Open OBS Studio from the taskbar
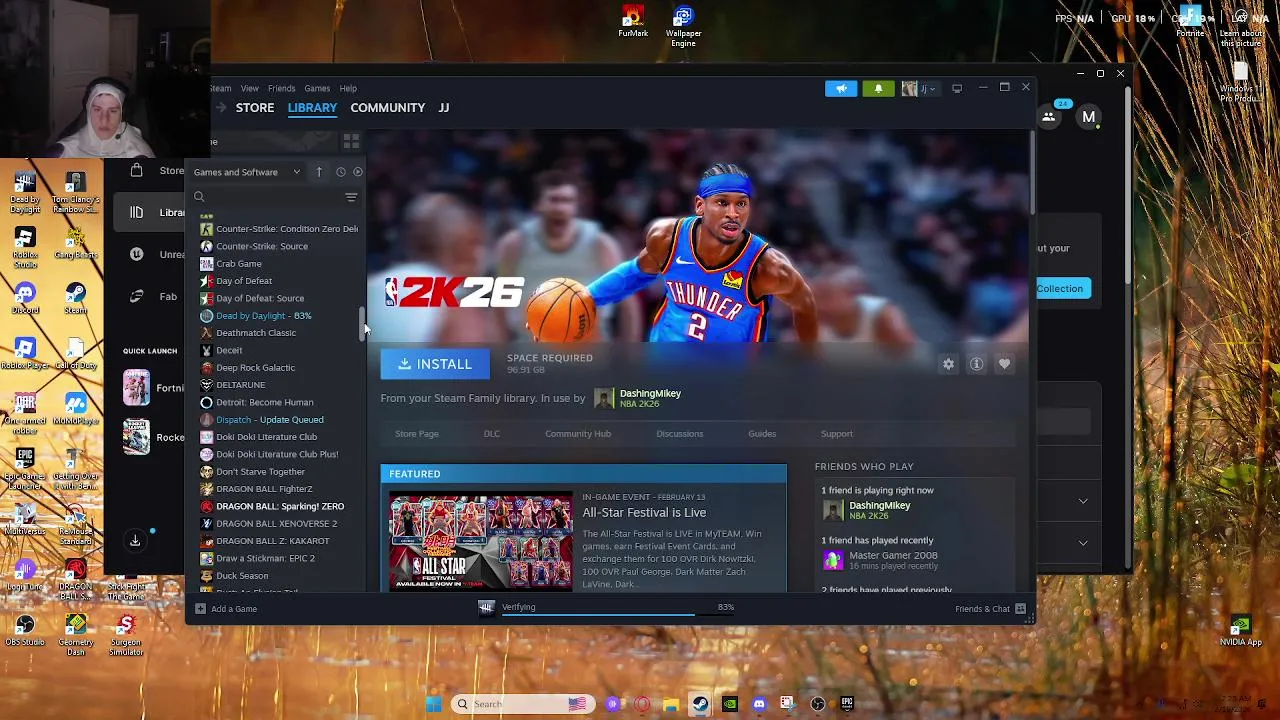Screen dimensions: 1280x720 [x=818, y=704]
